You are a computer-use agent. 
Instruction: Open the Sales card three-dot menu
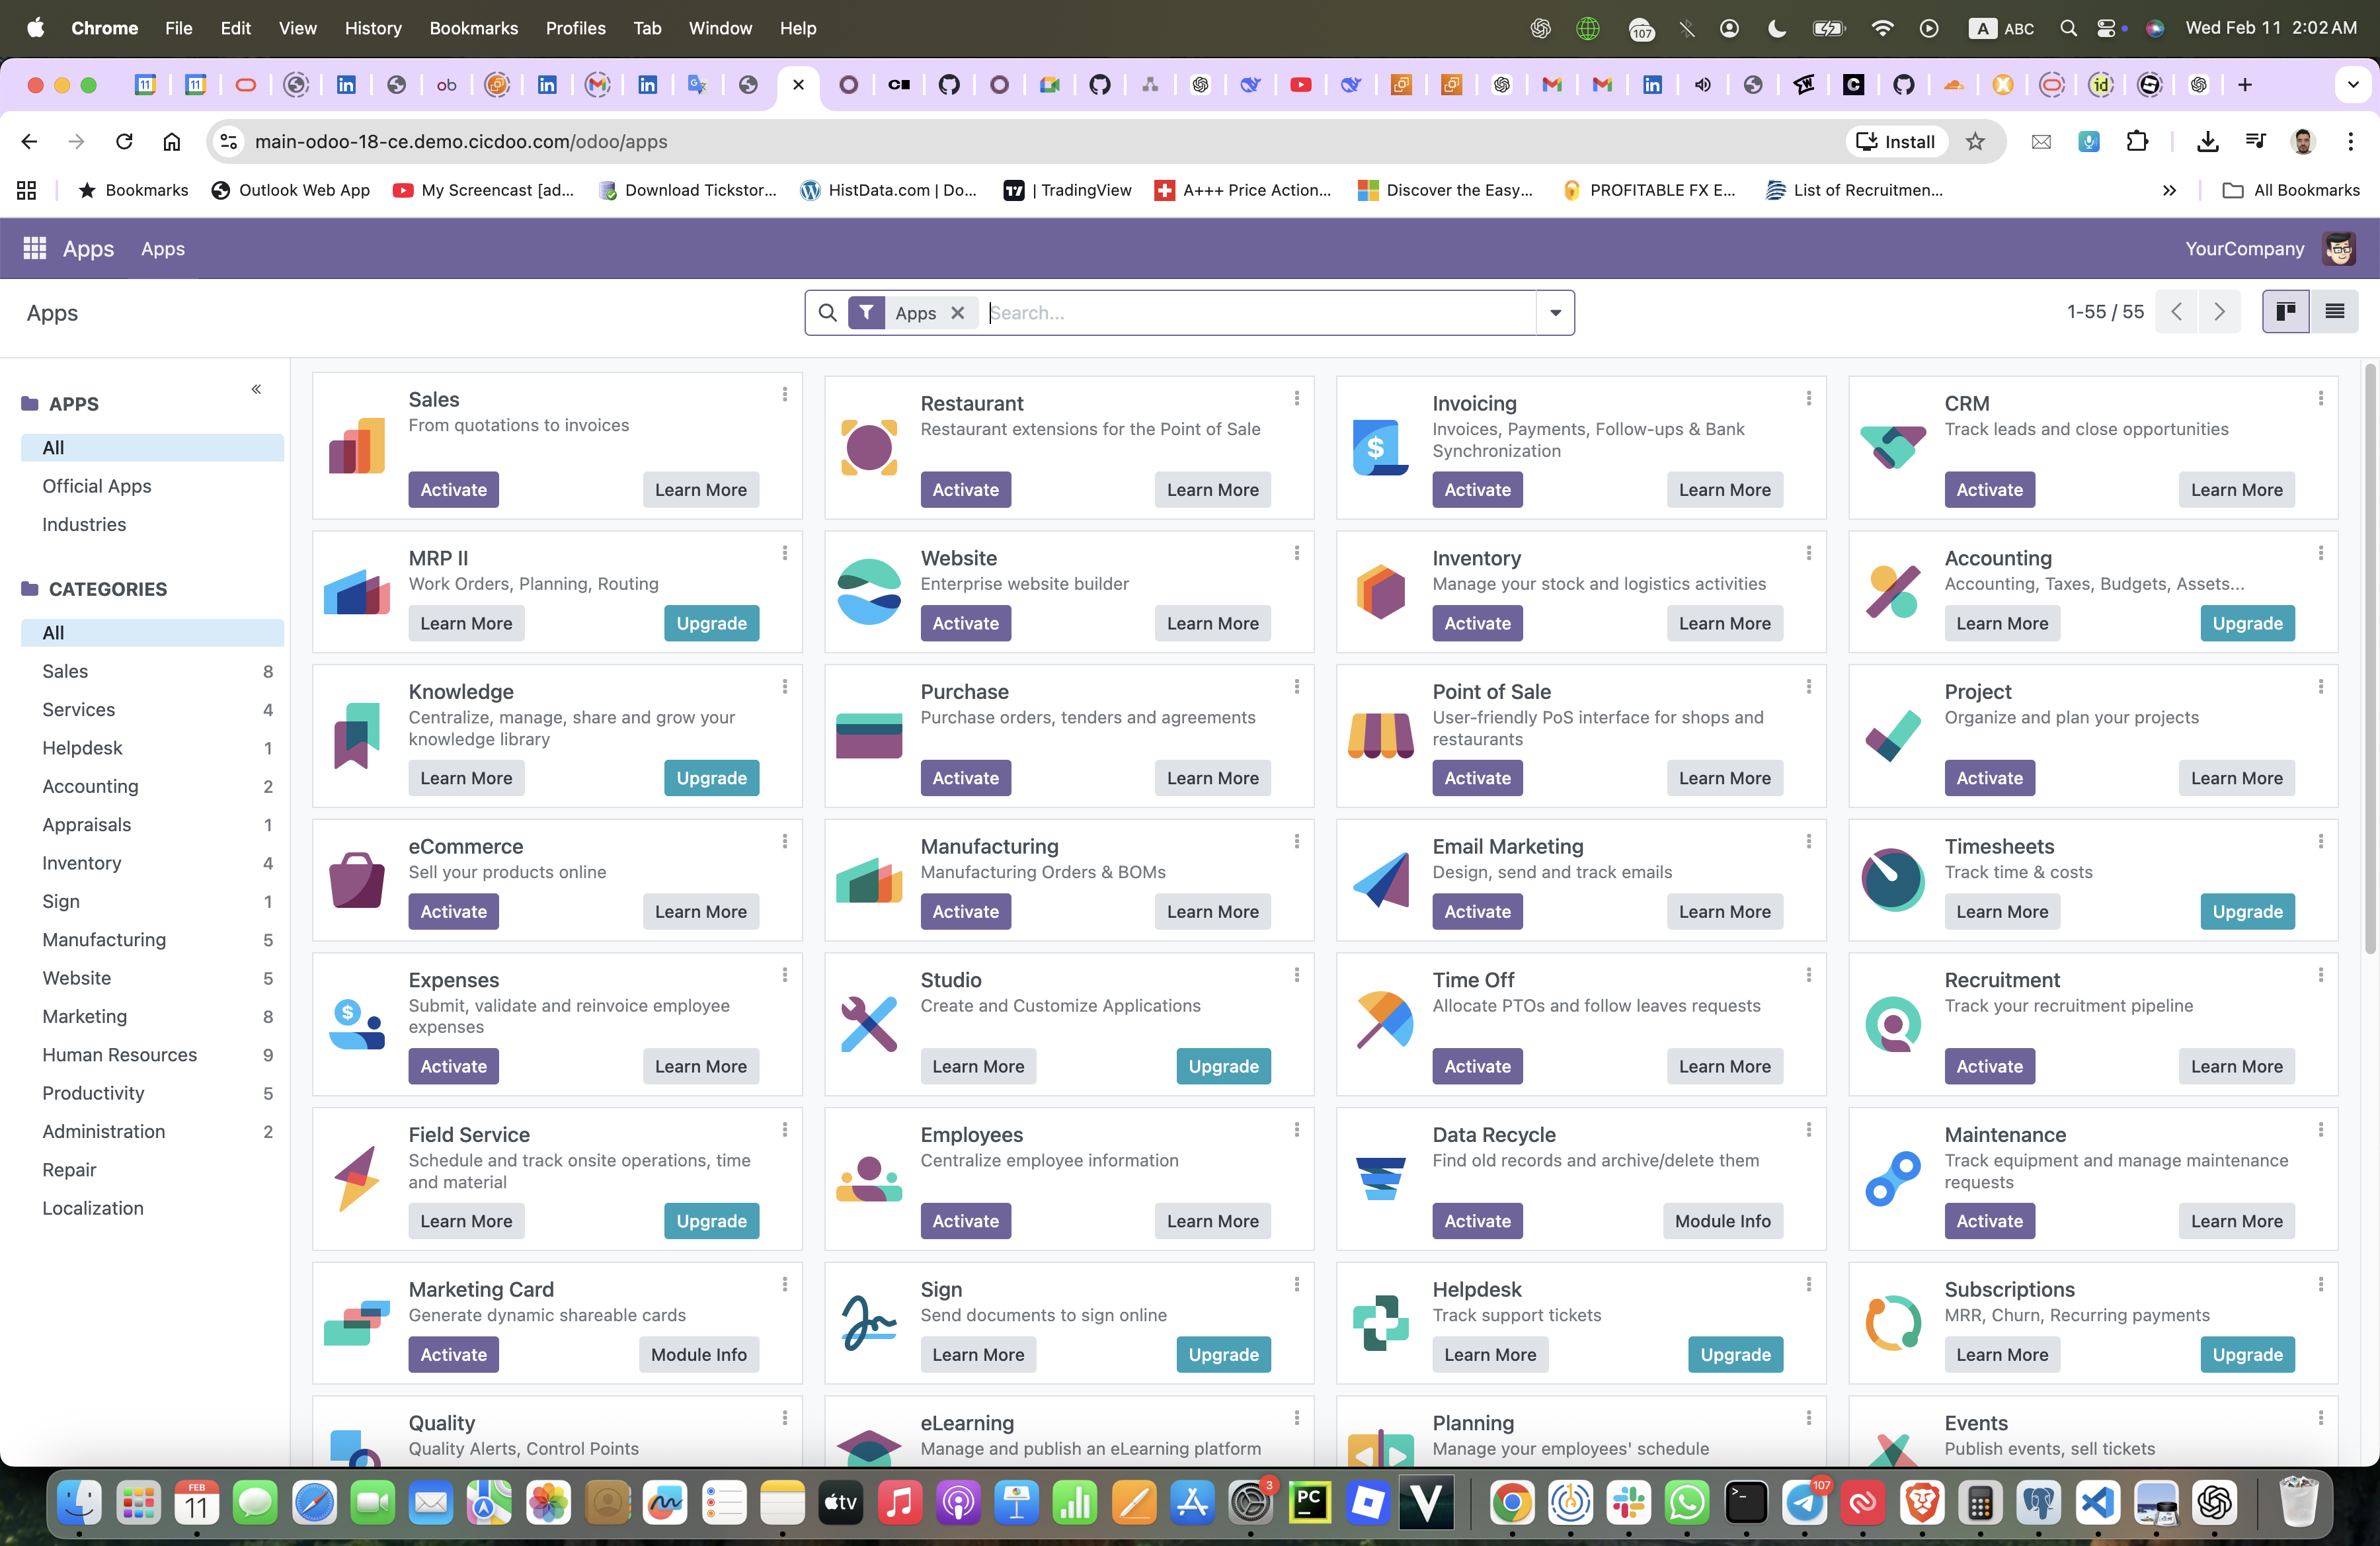[785, 395]
